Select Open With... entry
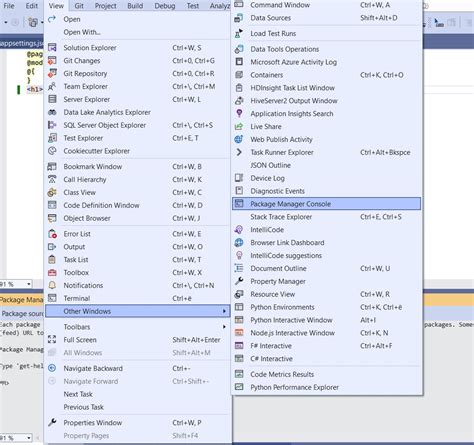The image size is (474, 445). tap(137, 32)
